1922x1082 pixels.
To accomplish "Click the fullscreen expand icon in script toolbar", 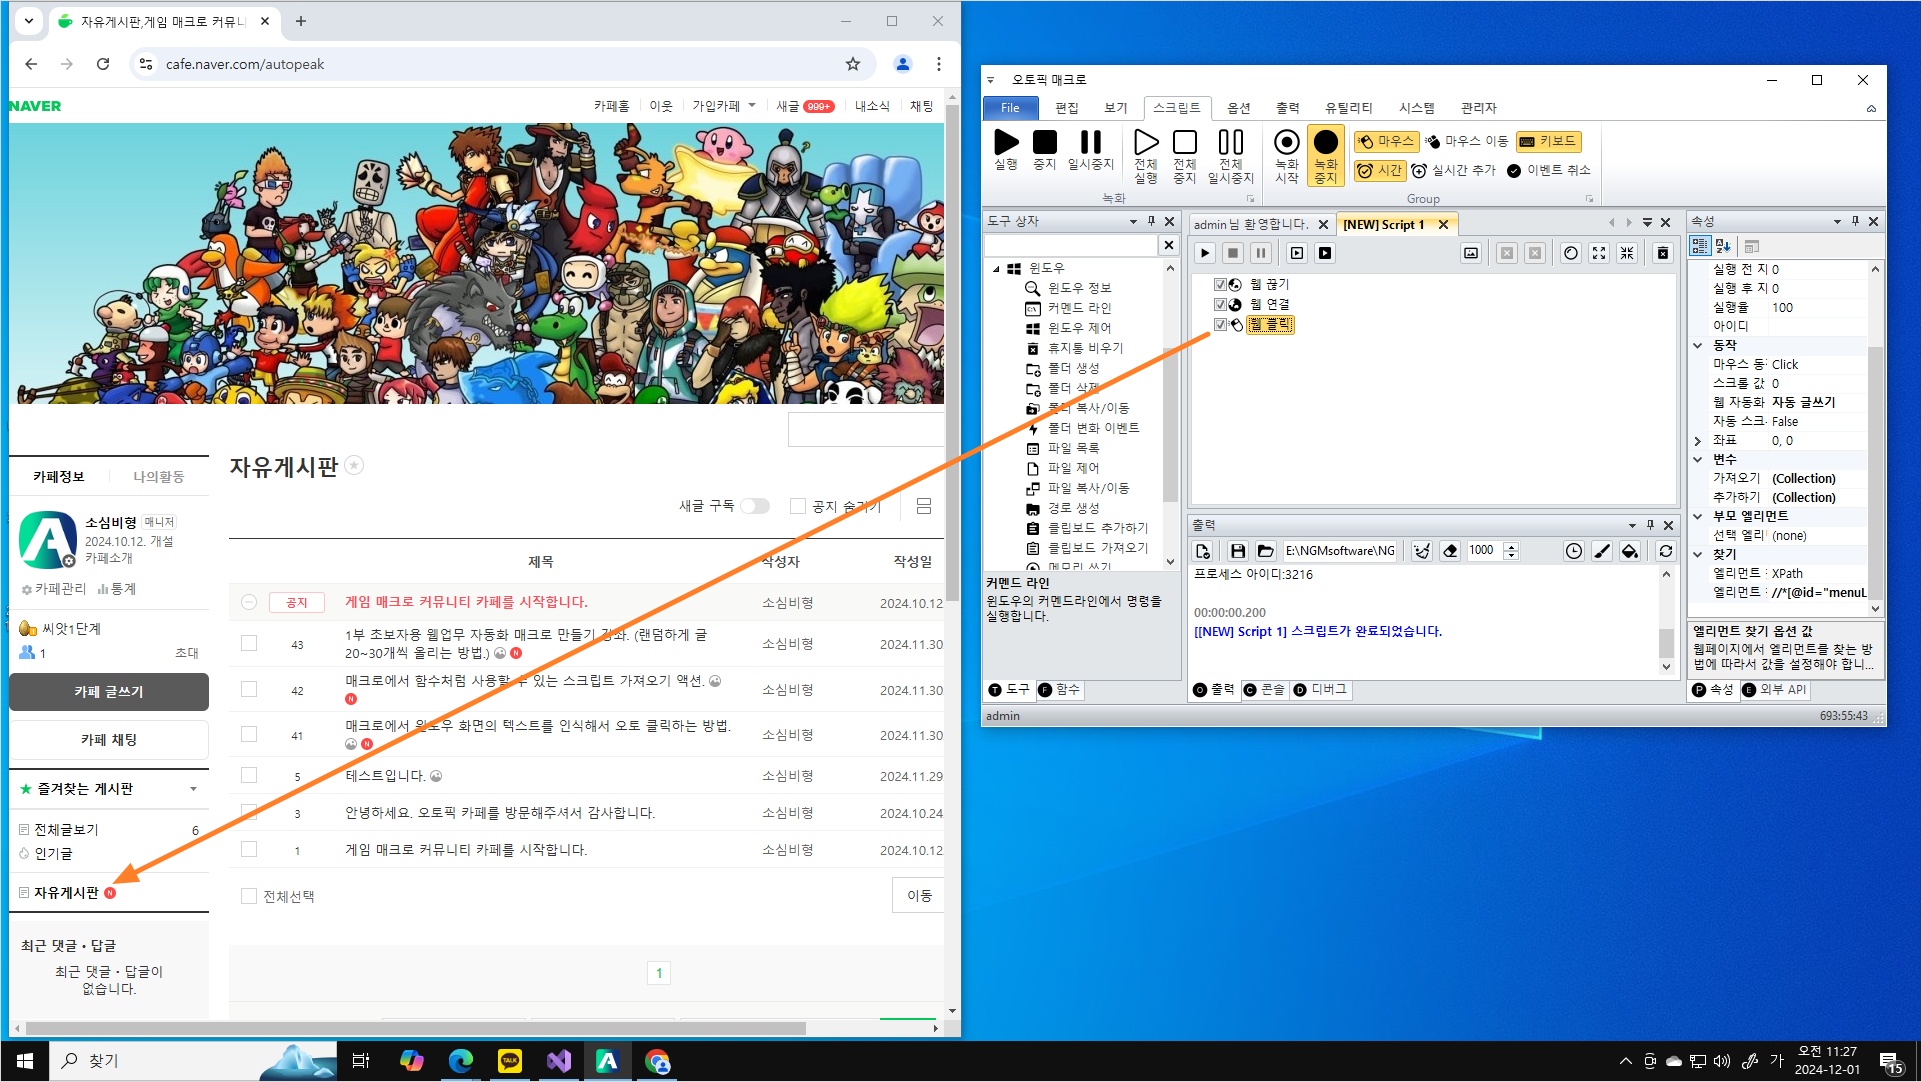I will pyautogui.click(x=1599, y=253).
